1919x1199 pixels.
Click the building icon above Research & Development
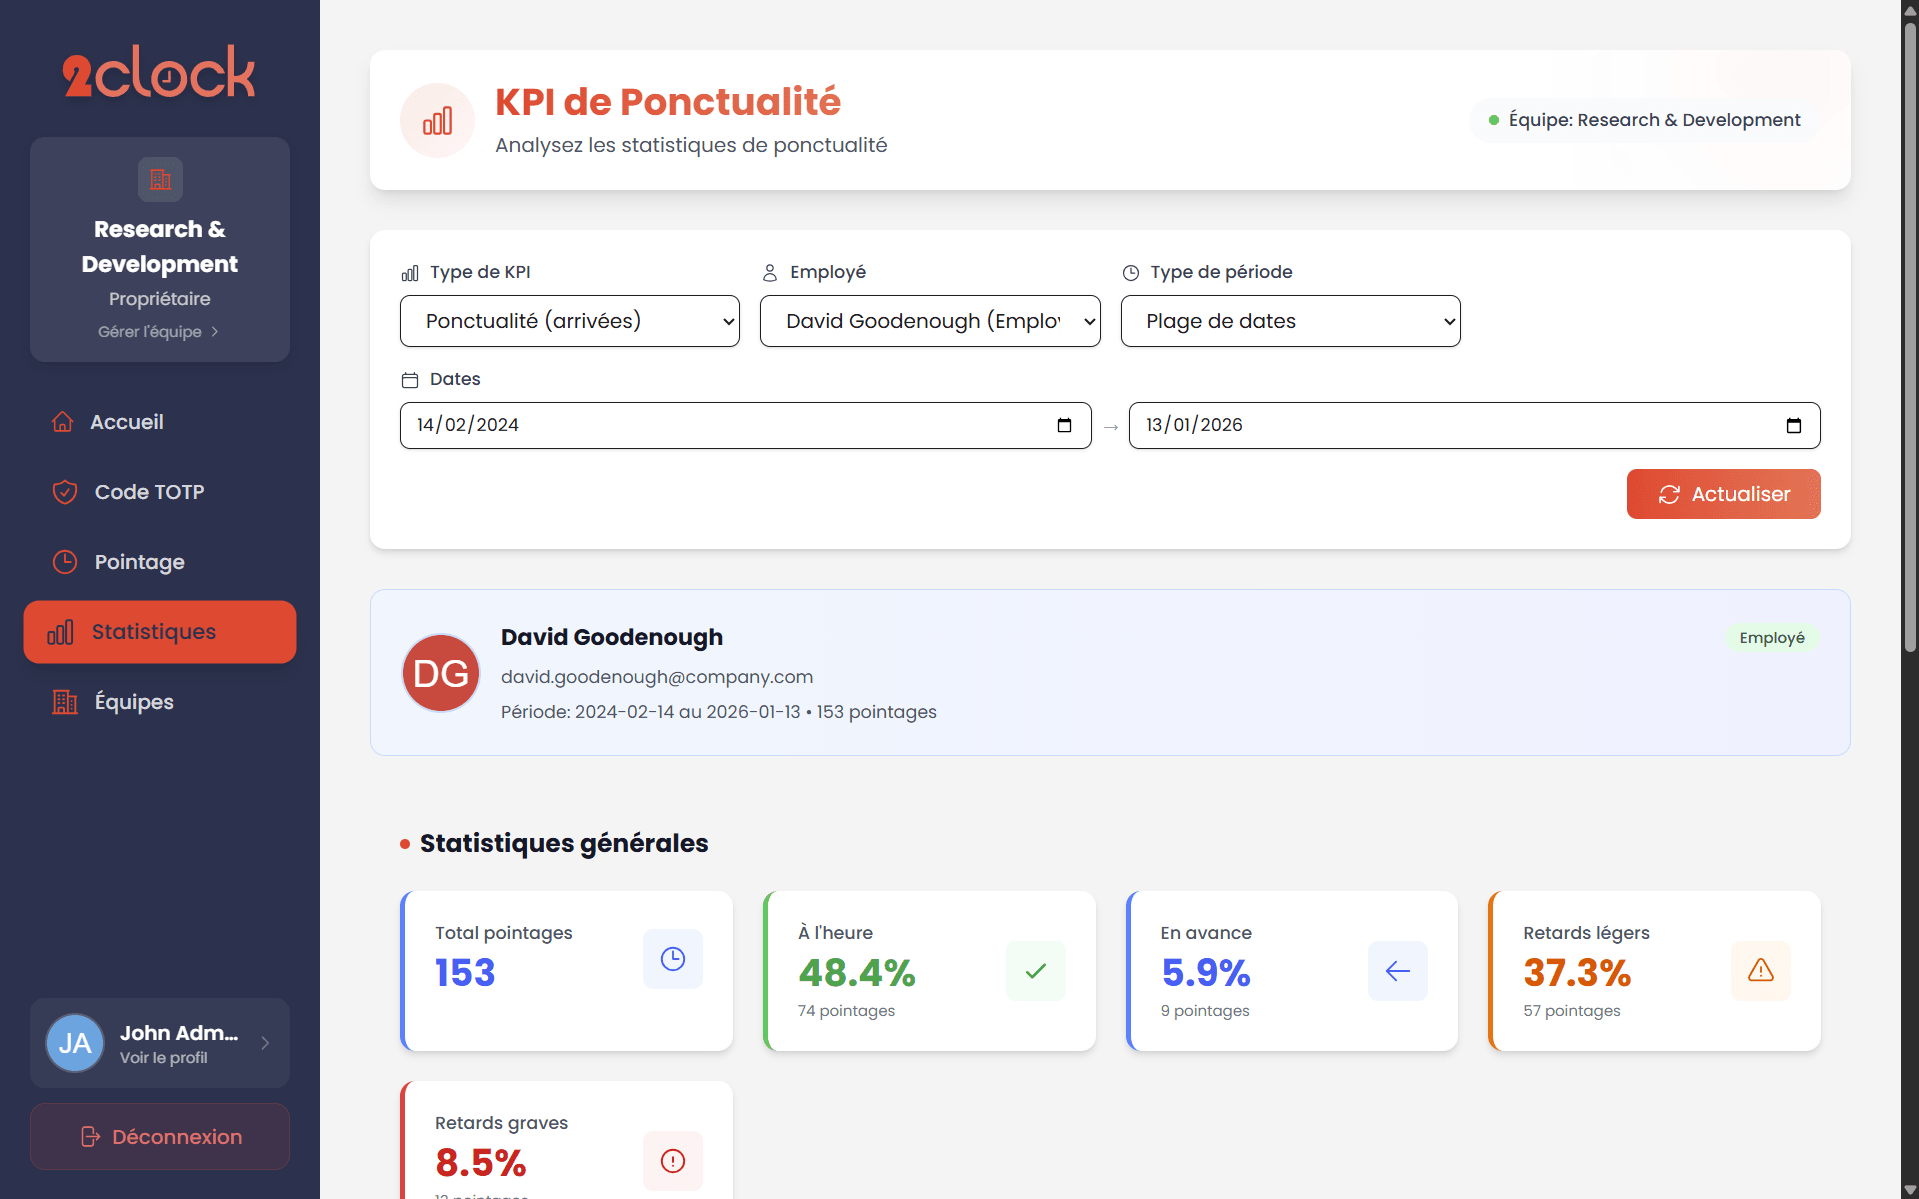pyautogui.click(x=160, y=180)
